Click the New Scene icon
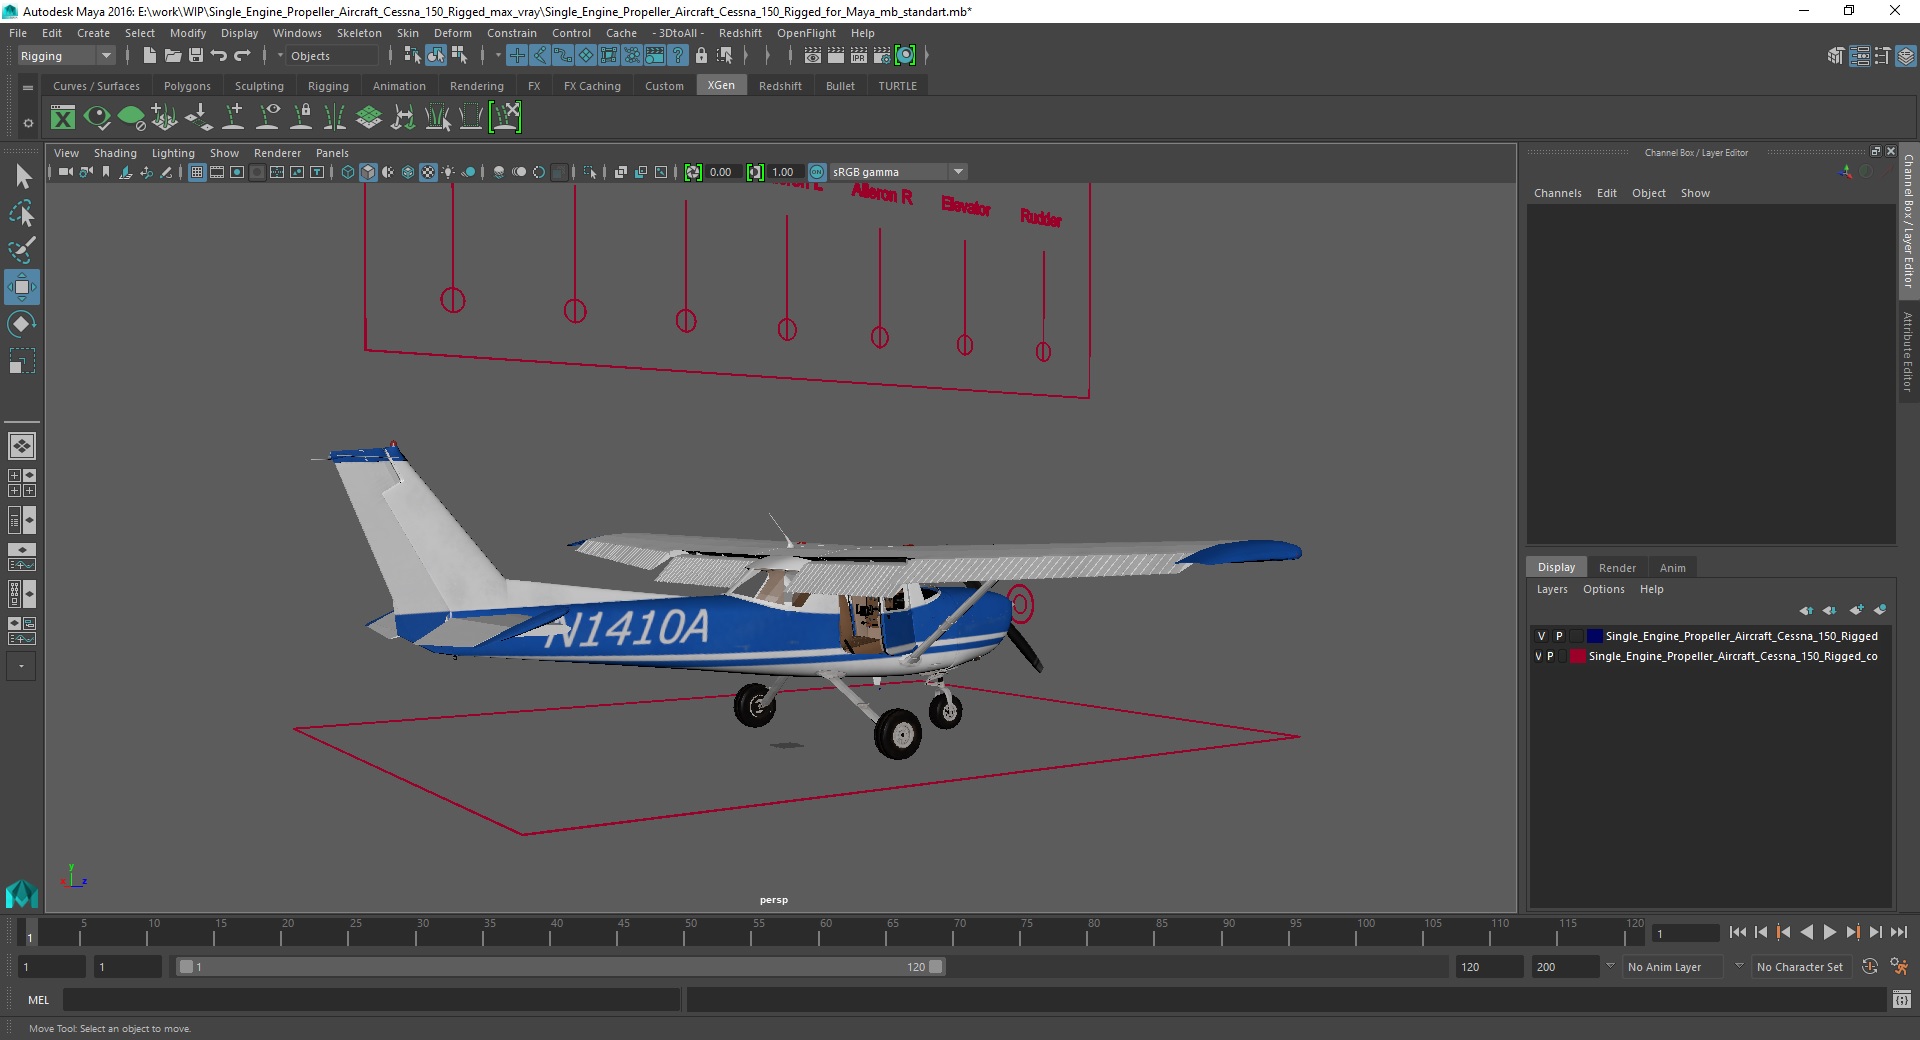Viewport: 1920px width, 1040px height. tap(149, 56)
